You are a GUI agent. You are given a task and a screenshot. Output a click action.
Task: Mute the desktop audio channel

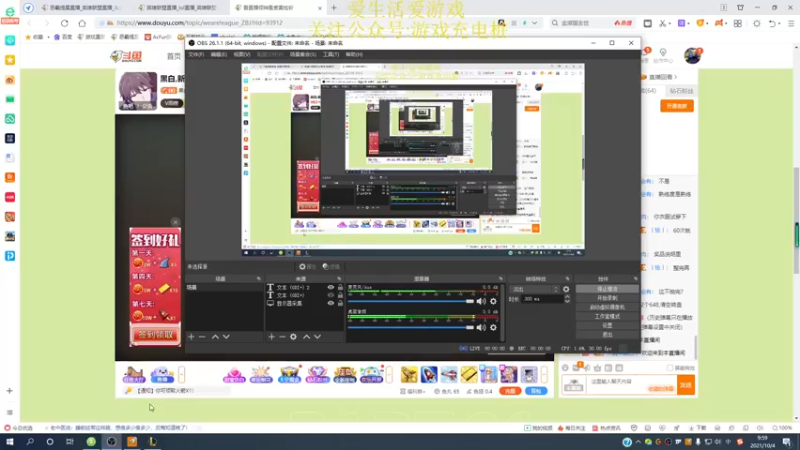coord(481,328)
